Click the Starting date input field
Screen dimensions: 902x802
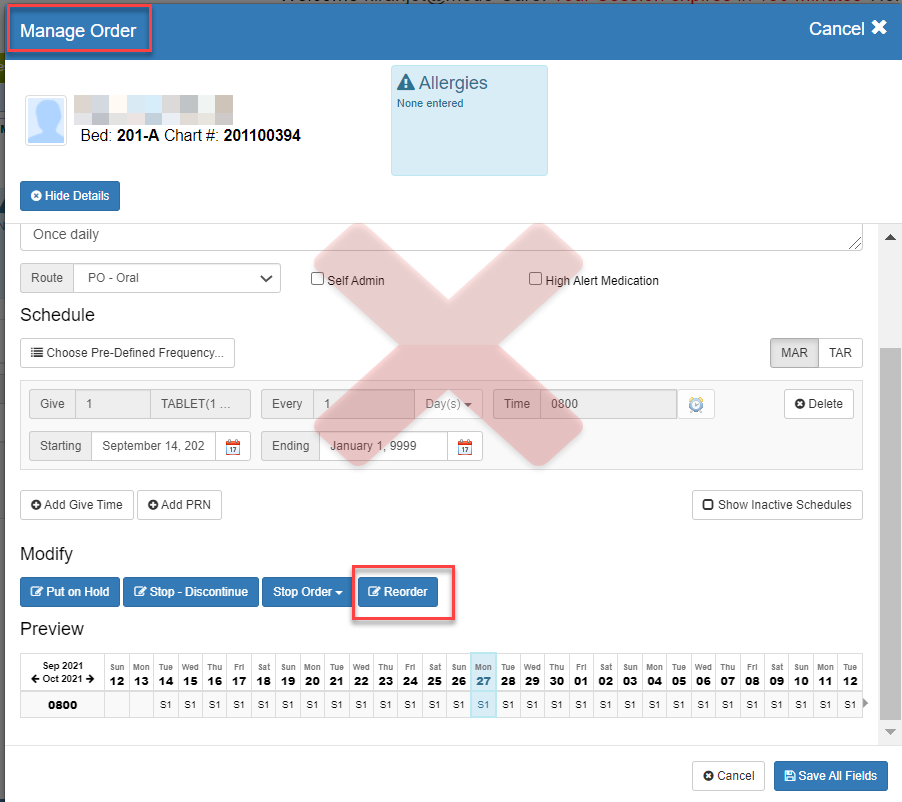click(154, 446)
